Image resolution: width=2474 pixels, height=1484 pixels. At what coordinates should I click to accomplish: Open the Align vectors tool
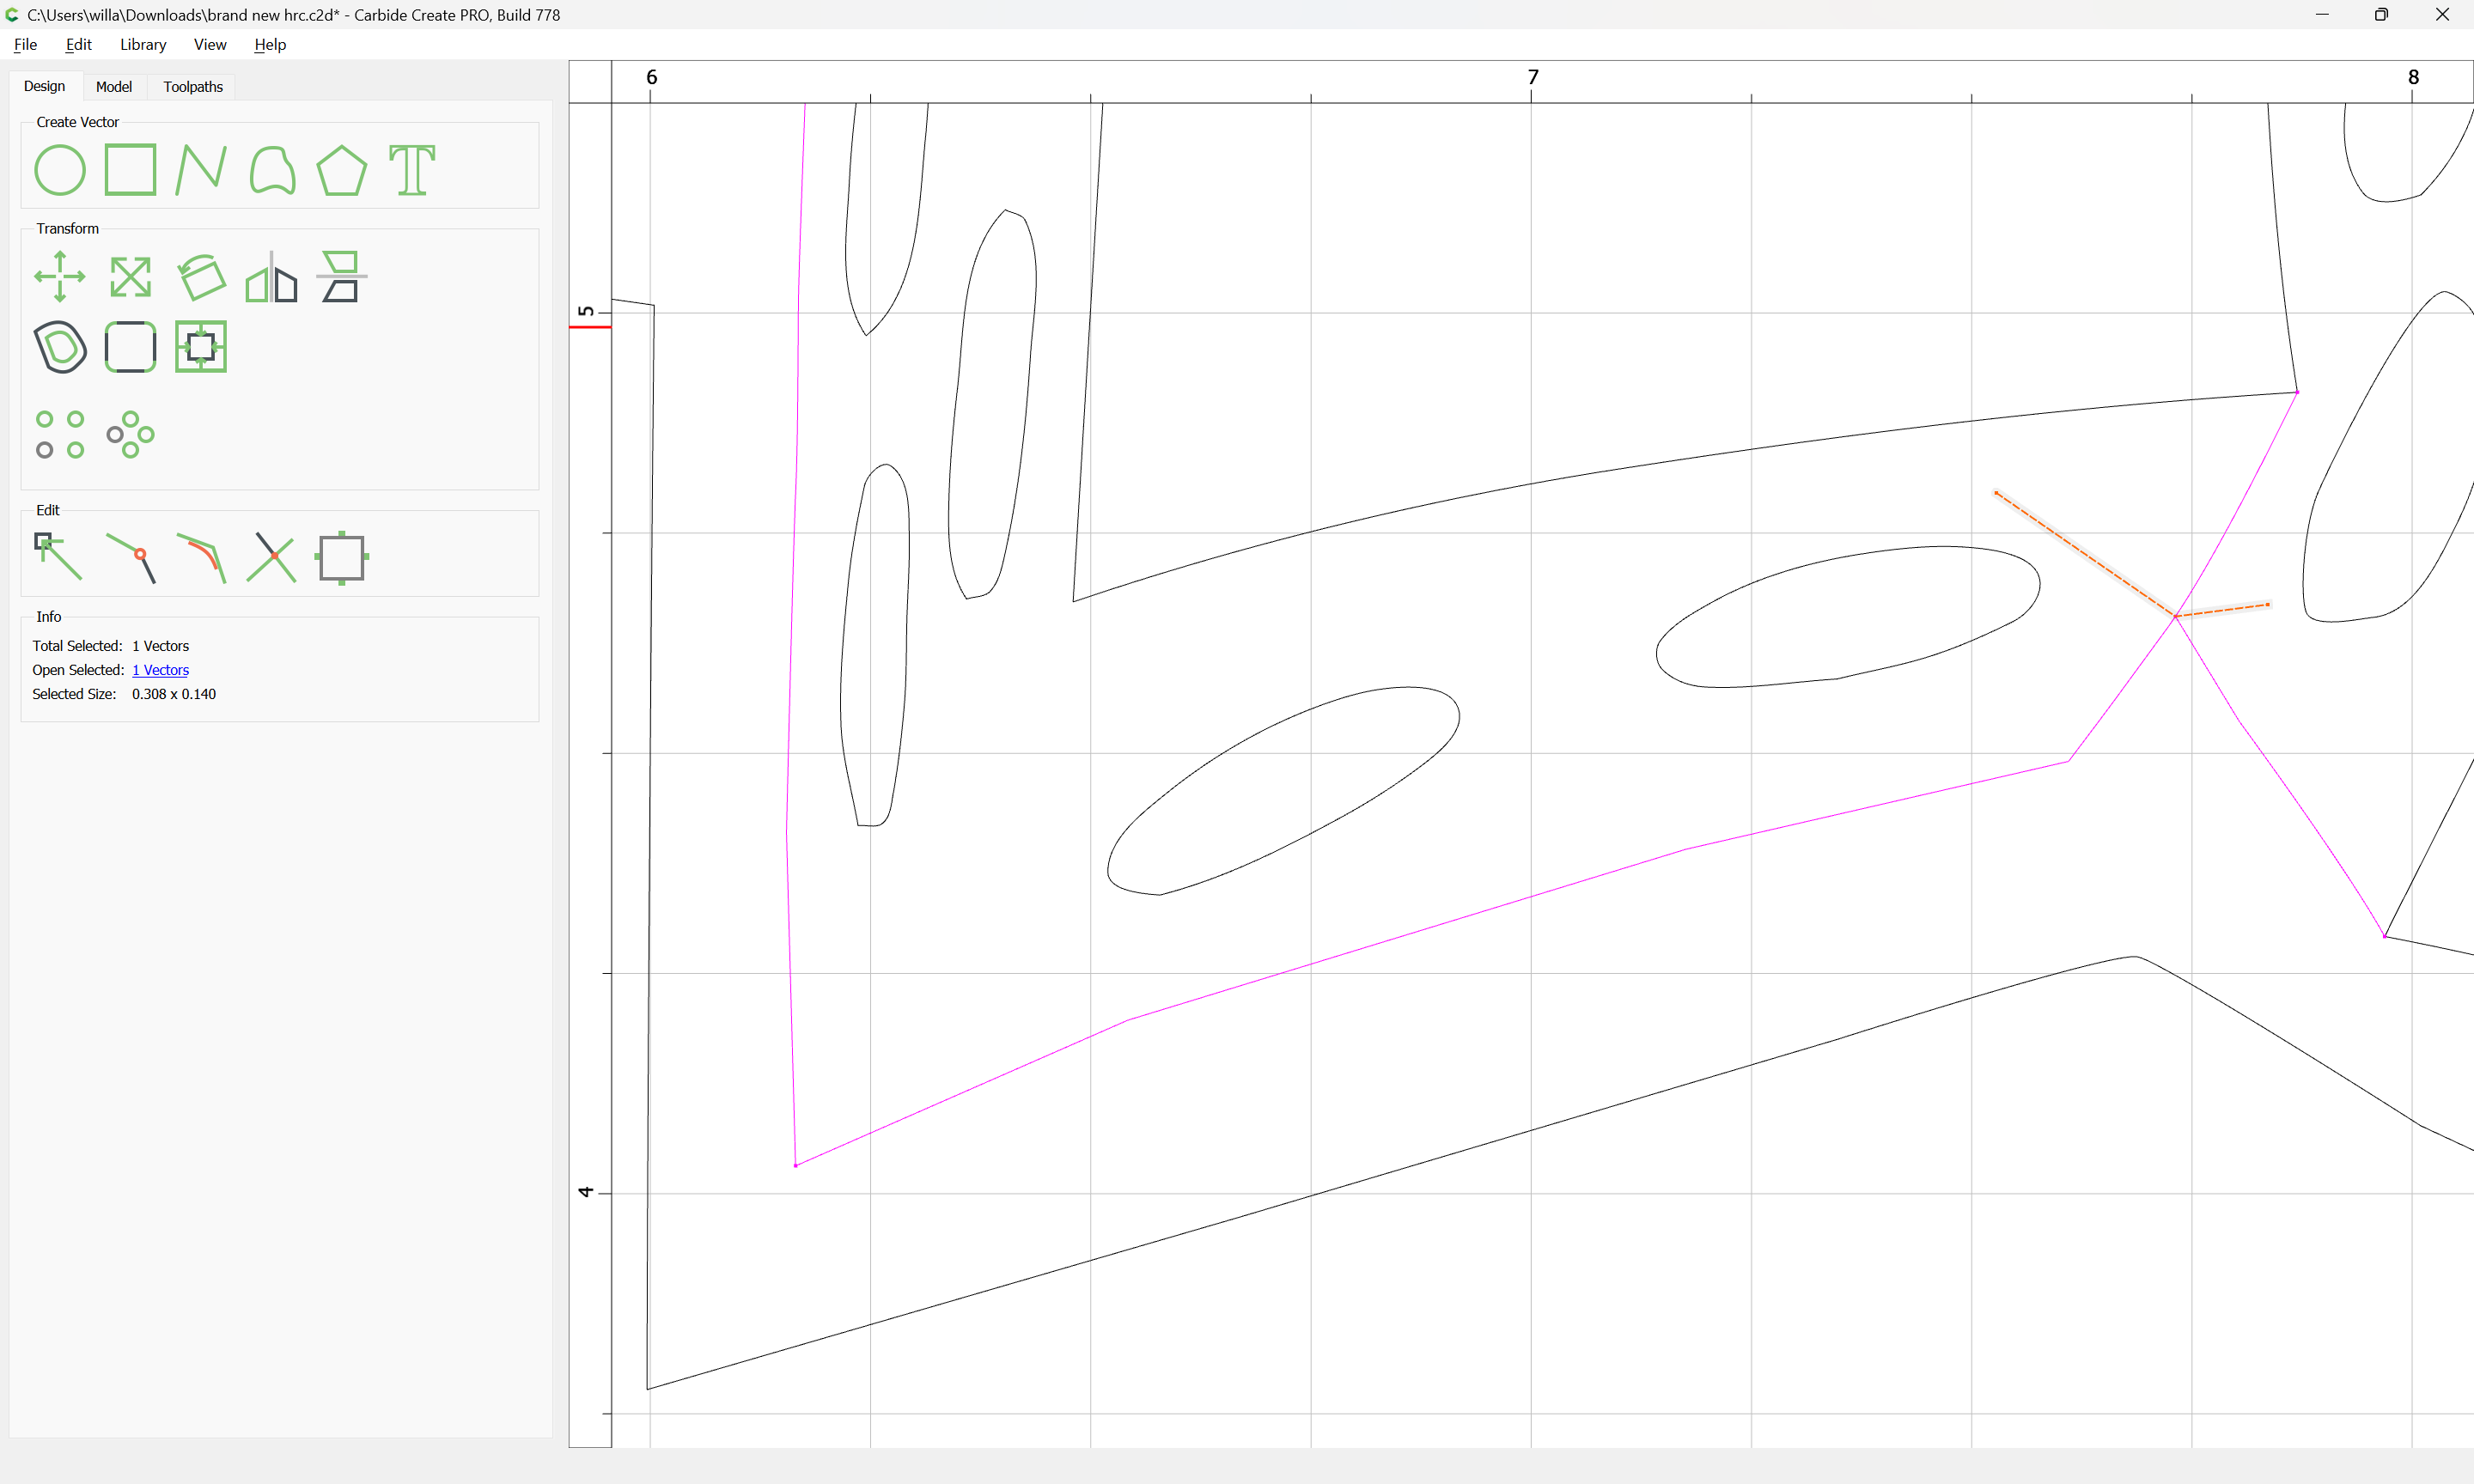click(x=342, y=277)
